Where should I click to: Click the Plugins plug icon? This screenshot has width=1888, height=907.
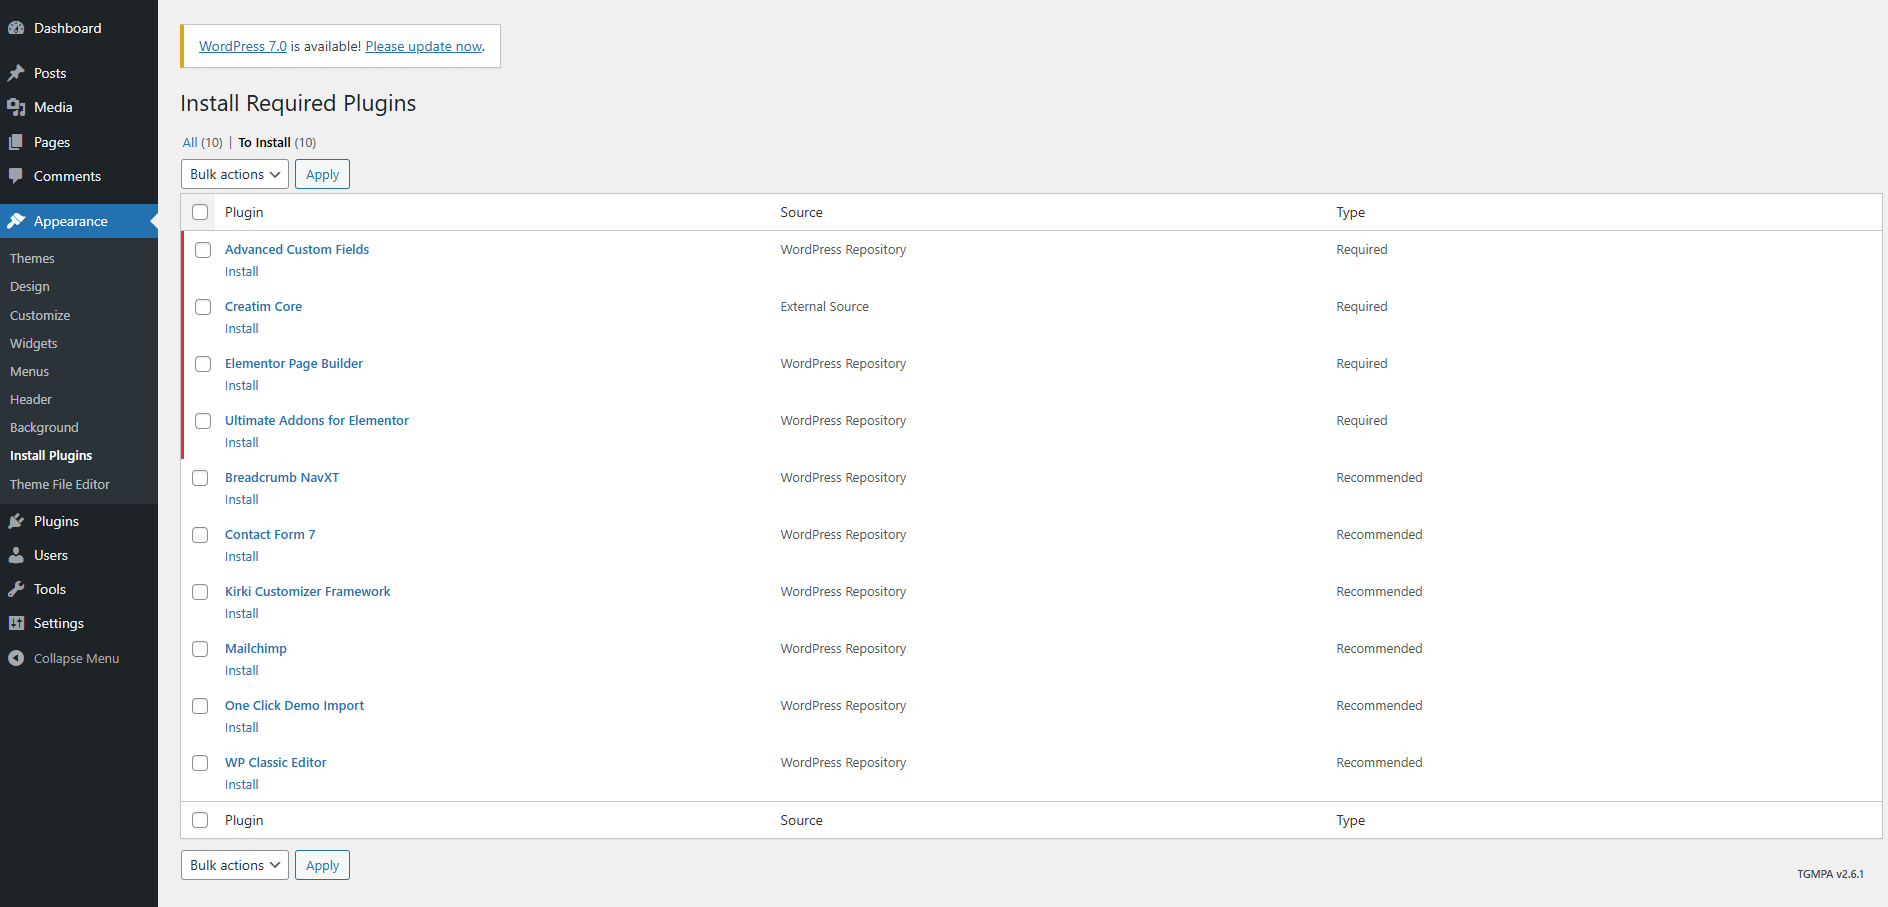click(x=16, y=521)
